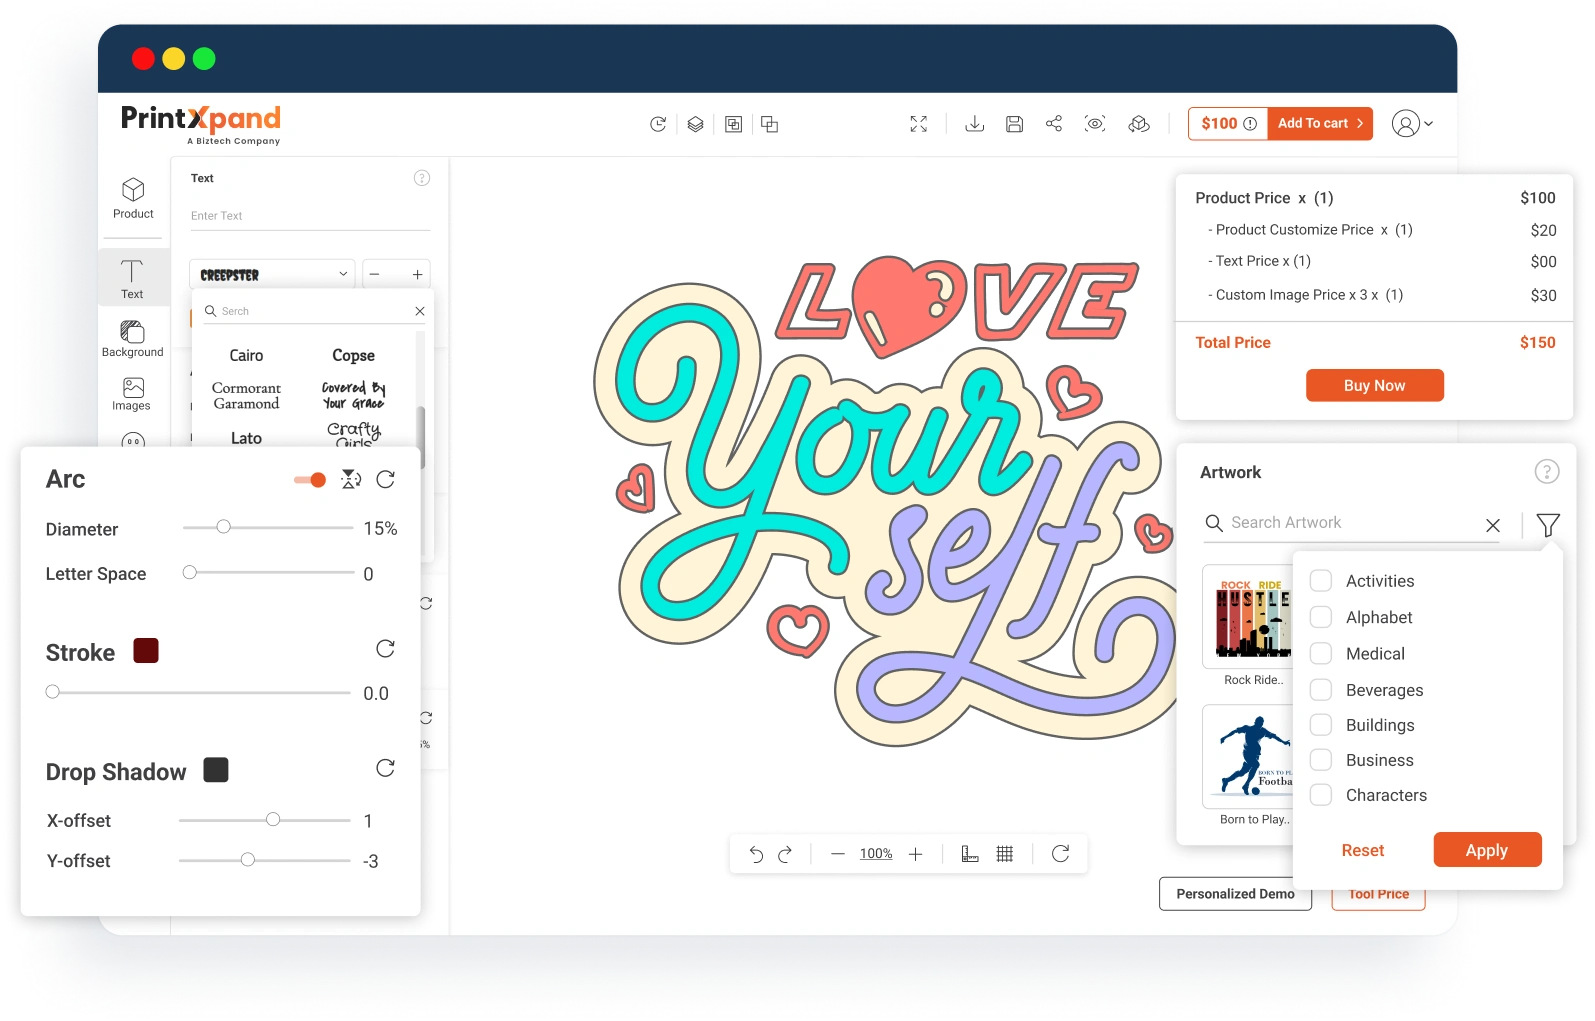Tick the Characters filter checkbox
The width and height of the screenshot is (1595, 1021).
point(1321,795)
